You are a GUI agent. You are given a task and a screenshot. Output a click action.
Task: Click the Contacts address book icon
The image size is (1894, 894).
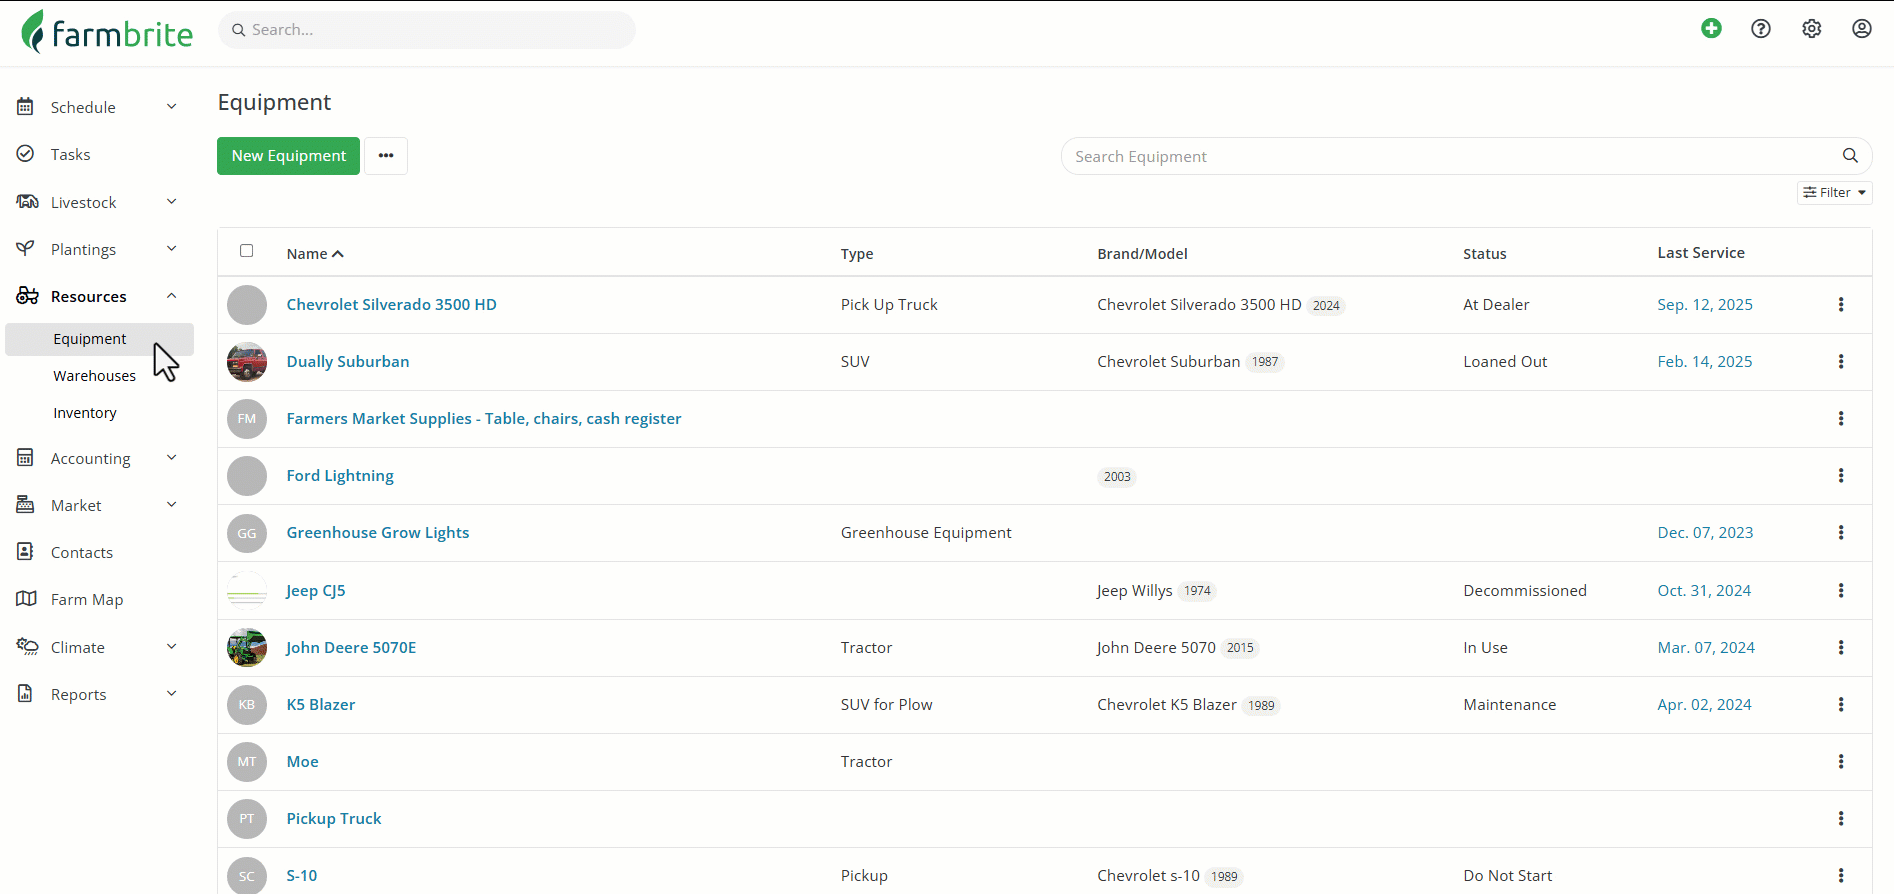click(x=26, y=552)
